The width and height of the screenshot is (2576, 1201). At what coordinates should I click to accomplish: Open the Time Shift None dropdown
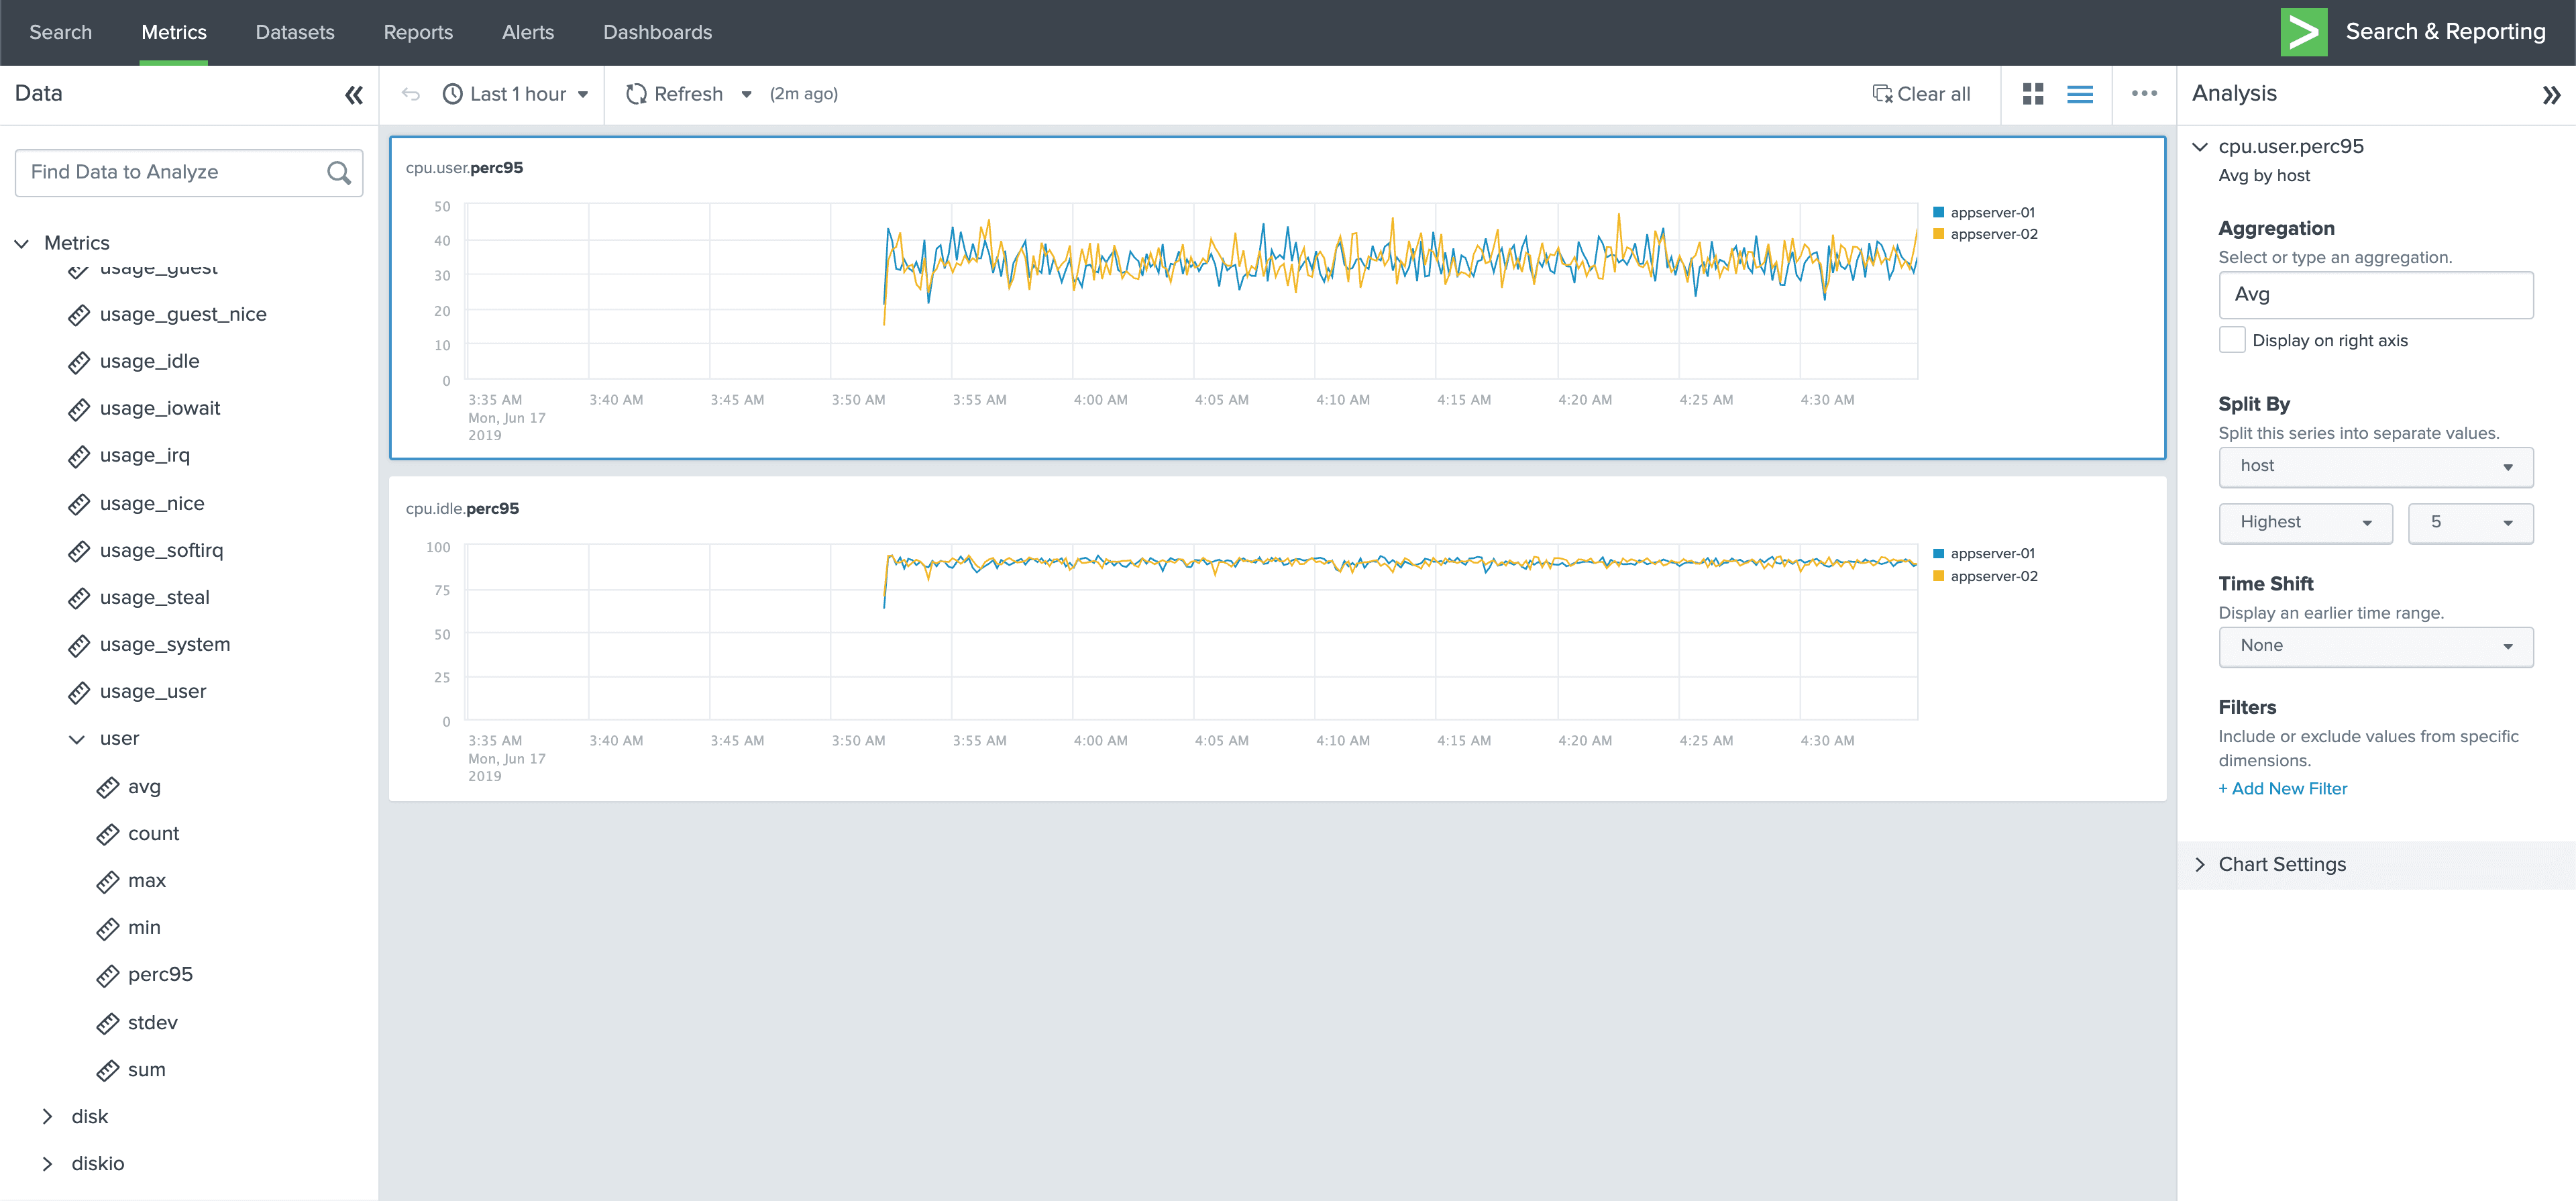(x=2374, y=646)
